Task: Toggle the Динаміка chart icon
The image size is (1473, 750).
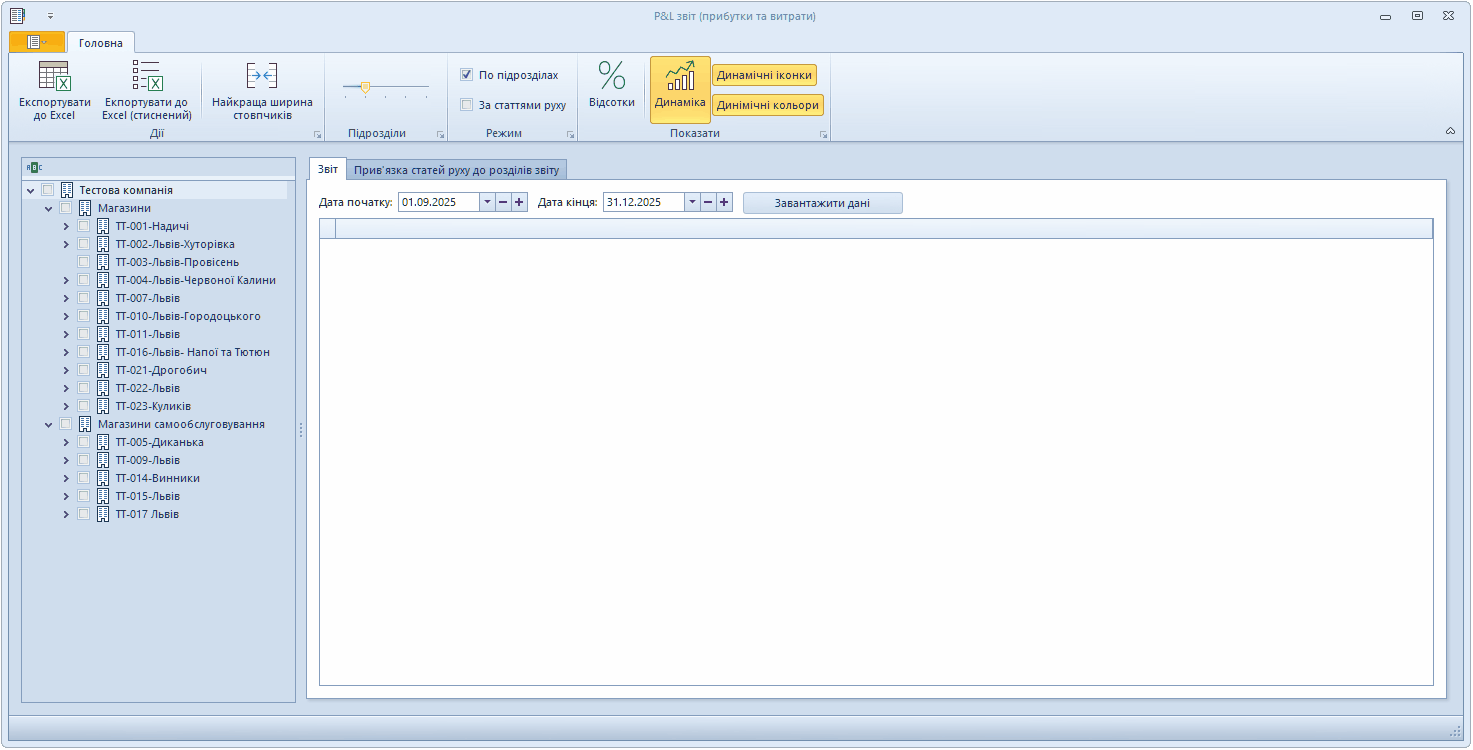Action: [x=680, y=77]
